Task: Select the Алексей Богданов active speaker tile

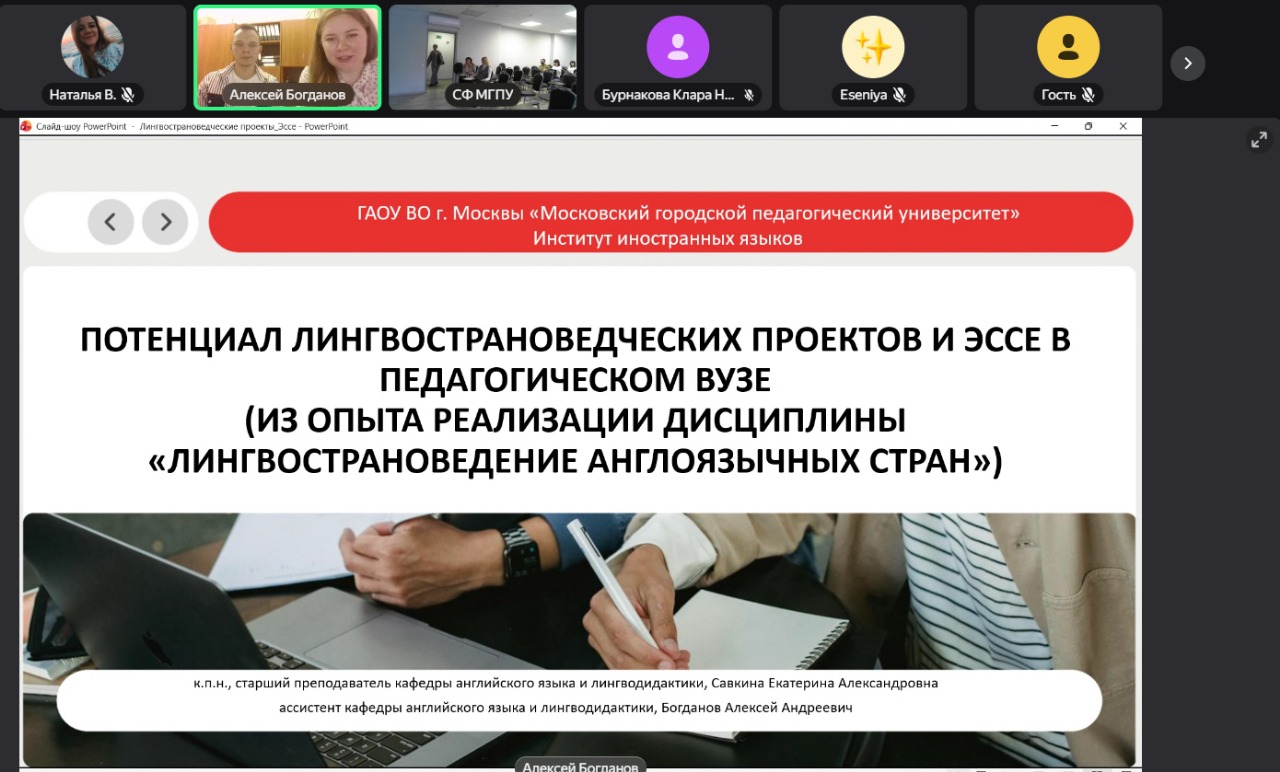Action: tap(288, 56)
